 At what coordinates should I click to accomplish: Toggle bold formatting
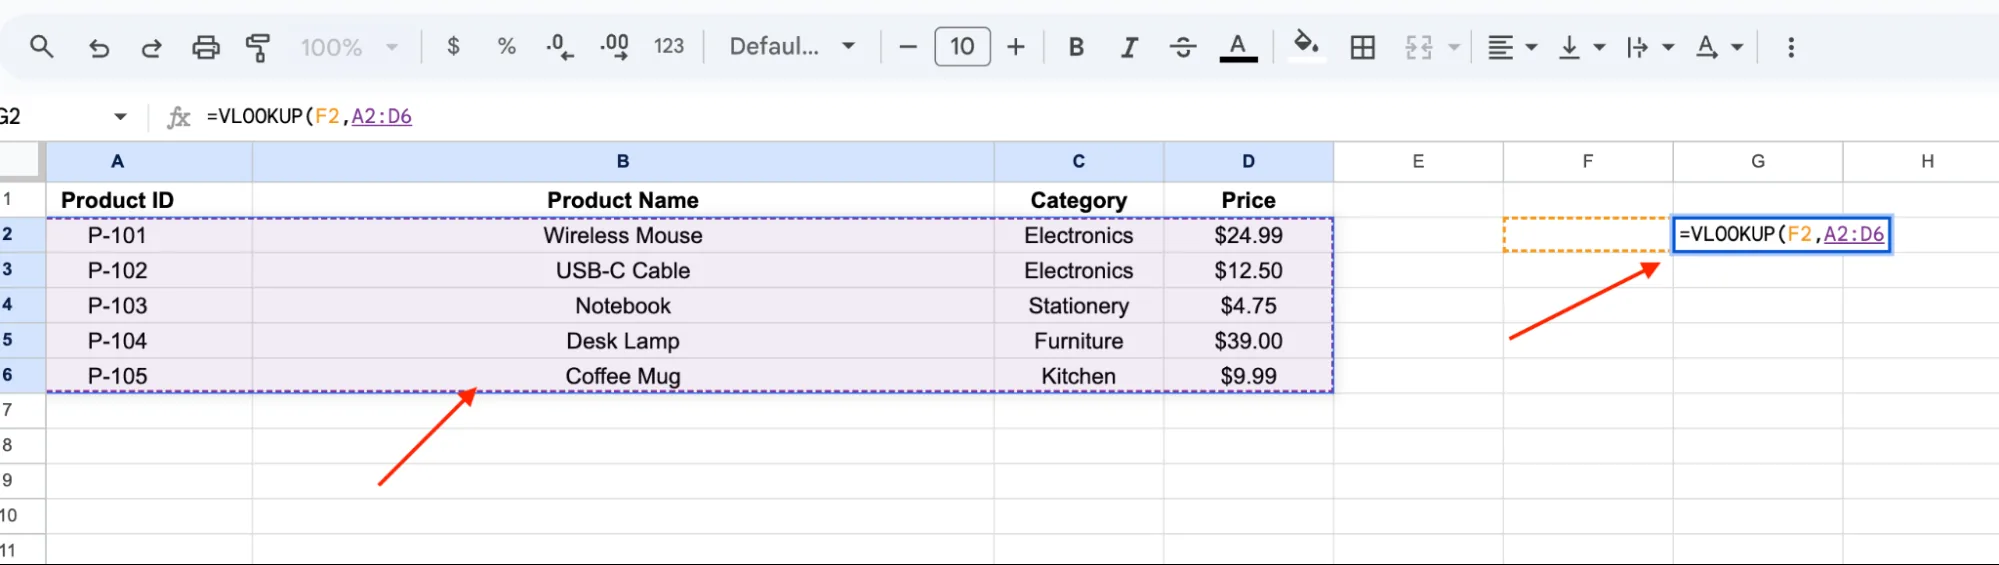(x=1076, y=46)
